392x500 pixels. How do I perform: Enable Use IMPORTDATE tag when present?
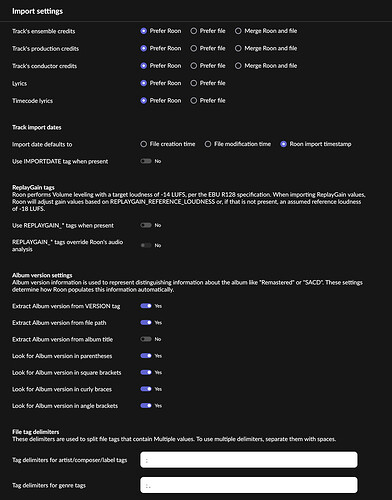click(x=146, y=161)
